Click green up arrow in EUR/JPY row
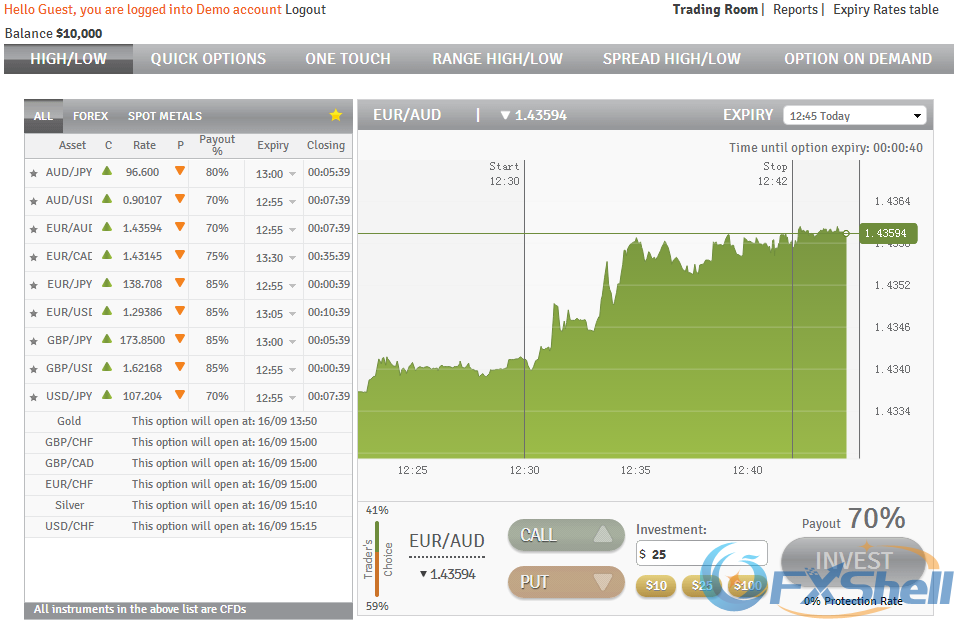The height and width of the screenshot is (623, 959). pyautogui.click(x=107, y=284)
